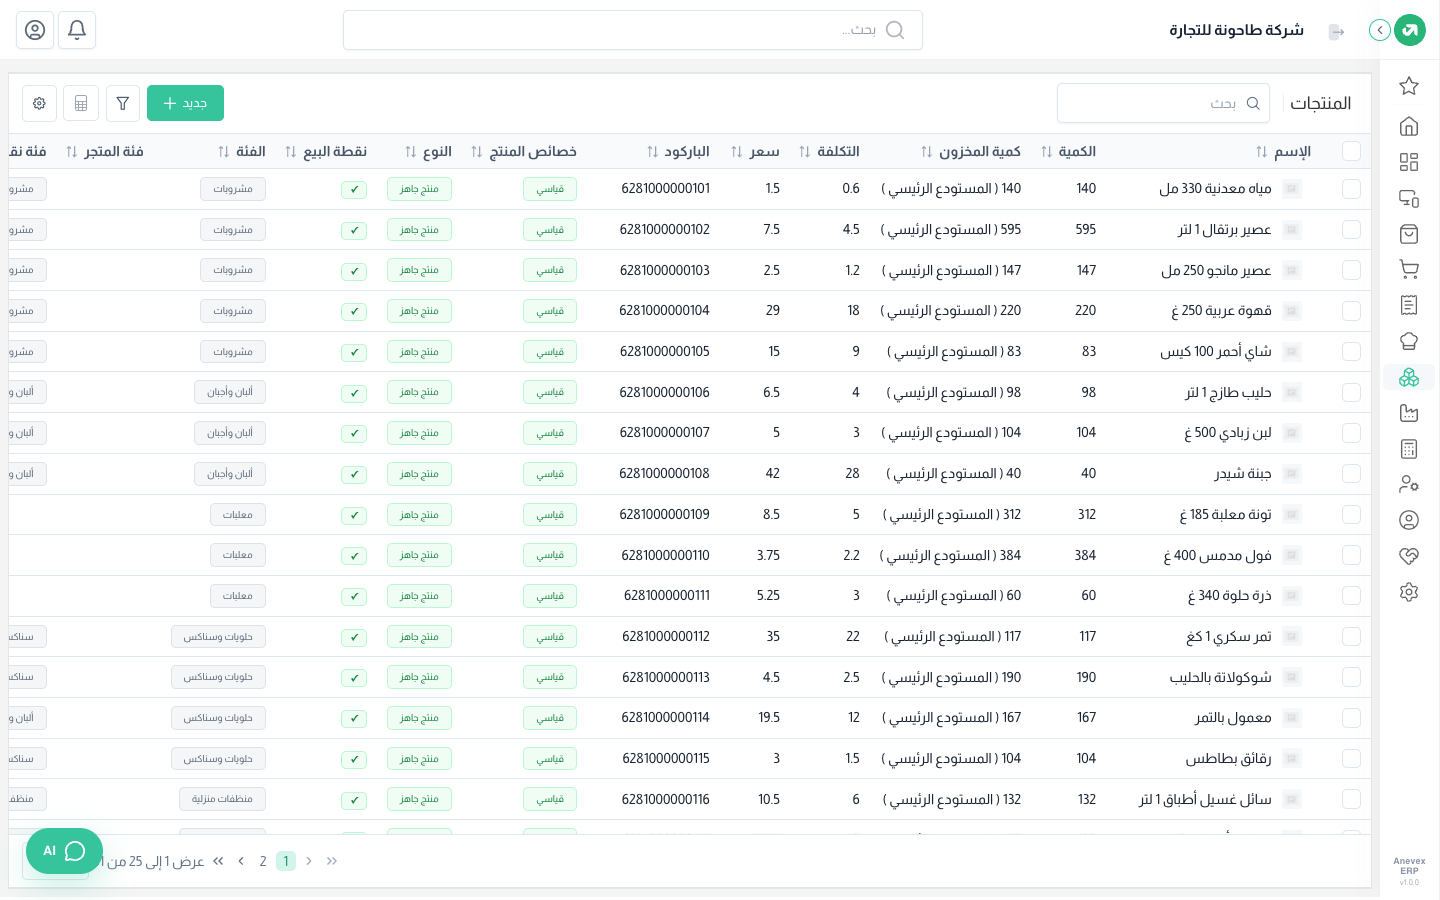The image size is (1440, 900).
Task: Select the checkbox for معمول بالتمر
Action: click(x=1352, y=718)
